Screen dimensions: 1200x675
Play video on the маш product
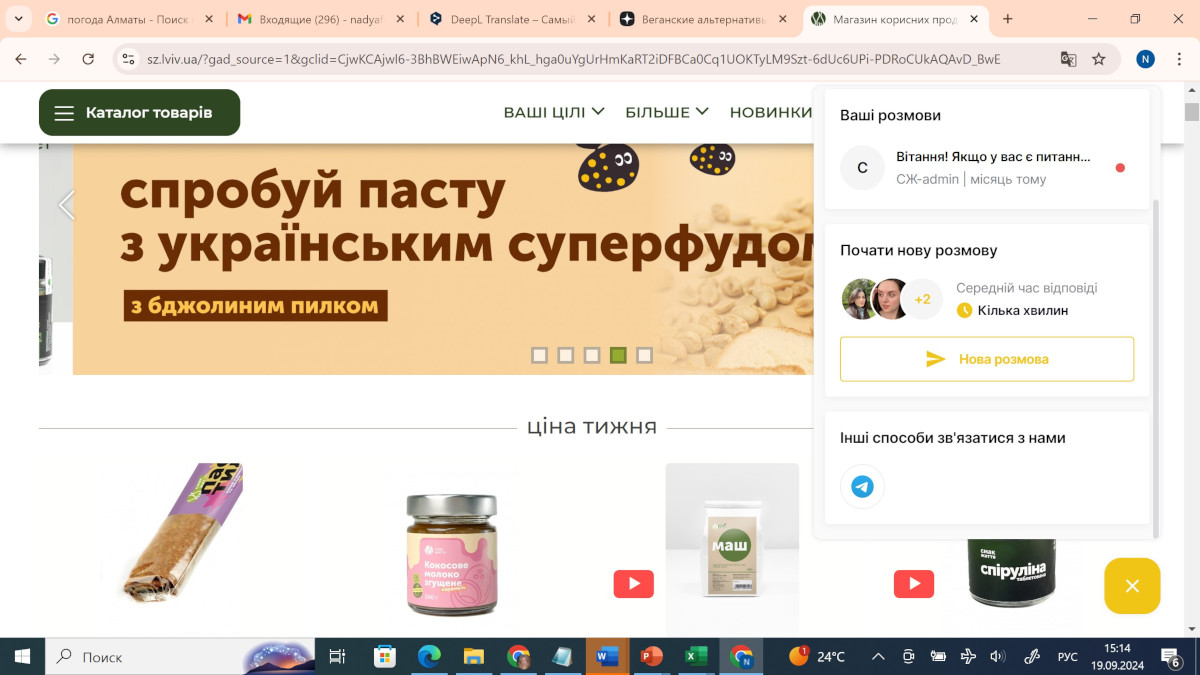633,584
